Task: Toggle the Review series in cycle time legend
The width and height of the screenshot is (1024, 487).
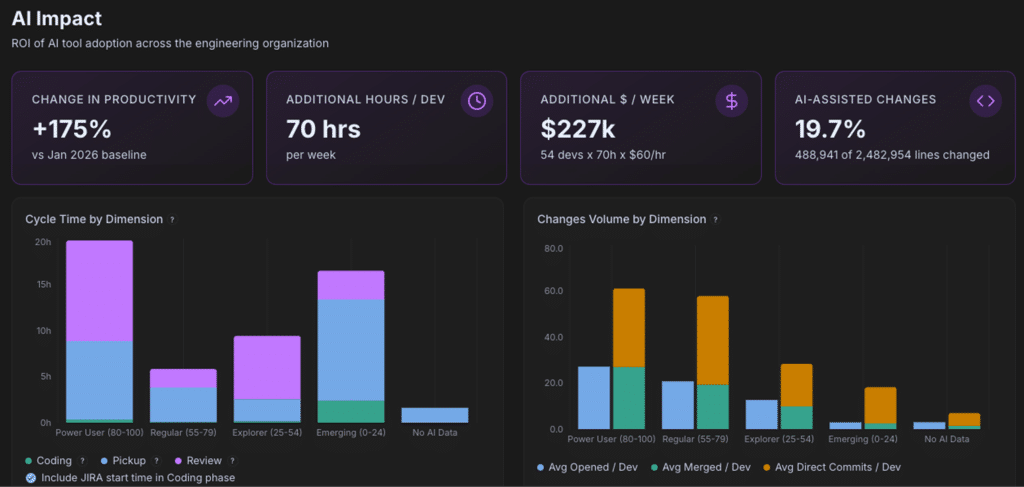Action: (x=197, y=461)
